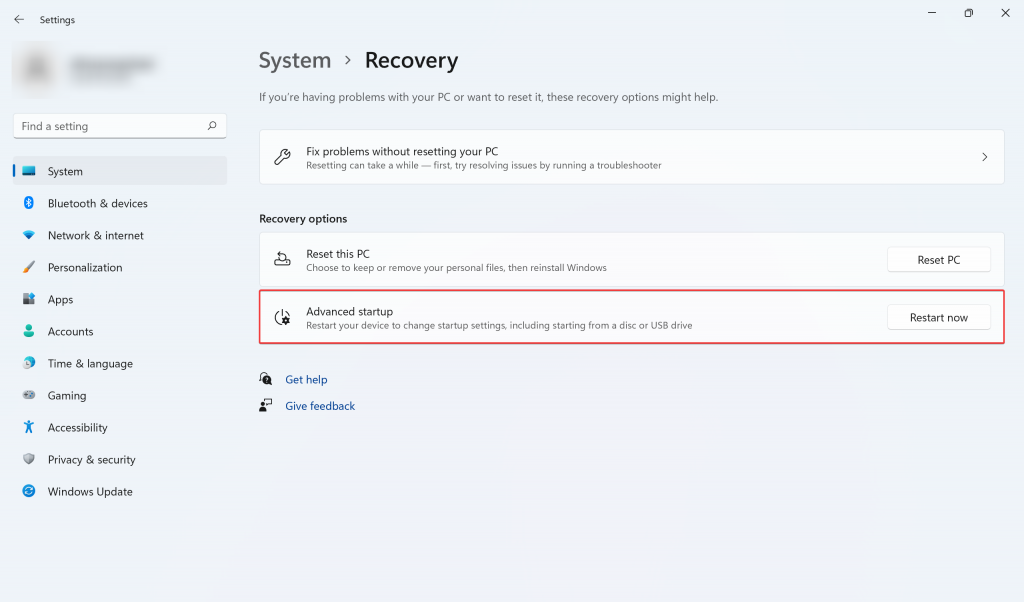The width and height of the screenshot is (1024, 602).
Task: Close the Settings window
Action: [x=1005, y=12]
